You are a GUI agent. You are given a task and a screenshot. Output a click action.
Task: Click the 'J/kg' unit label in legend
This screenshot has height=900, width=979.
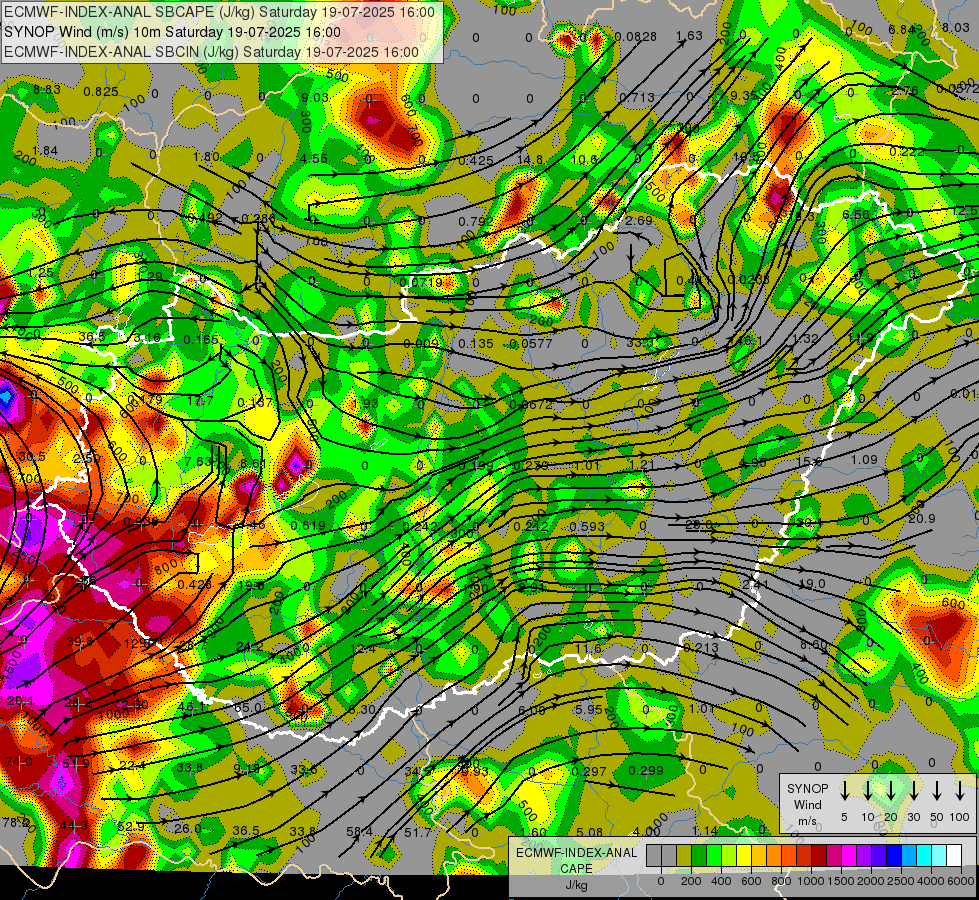click(576, 885)
